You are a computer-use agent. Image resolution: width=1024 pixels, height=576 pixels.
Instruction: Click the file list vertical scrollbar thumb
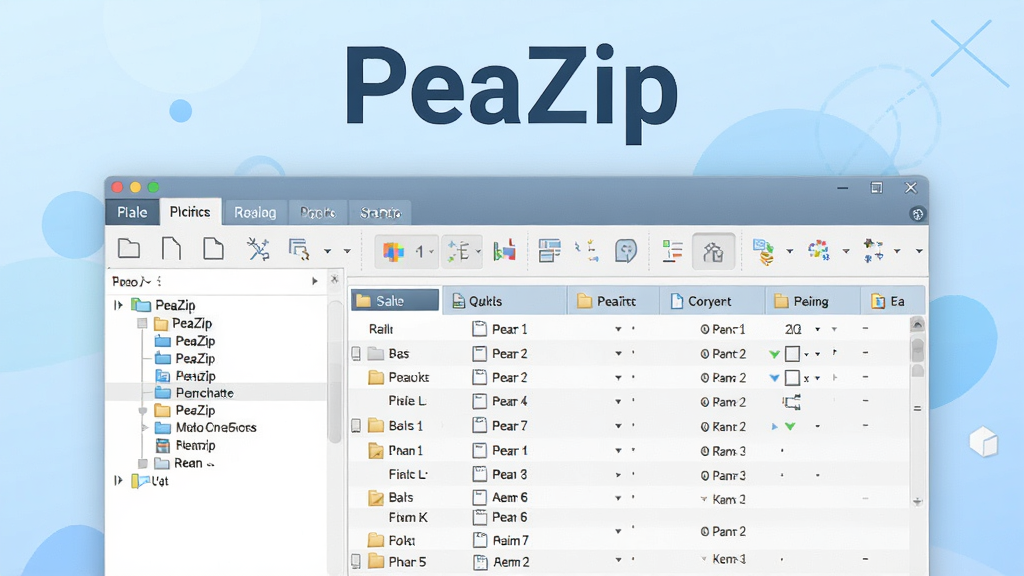[x=917, y=350]
